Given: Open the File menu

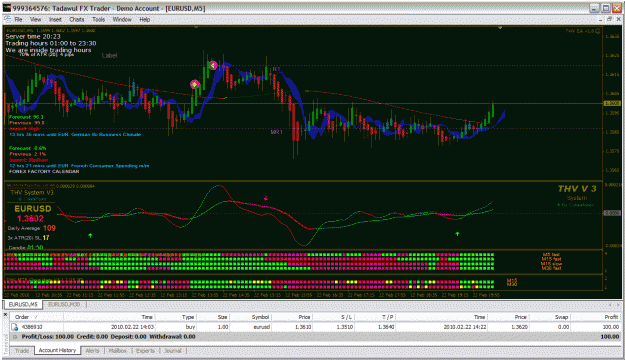Looking at the screenshot, I should click(x=18, y=19).
